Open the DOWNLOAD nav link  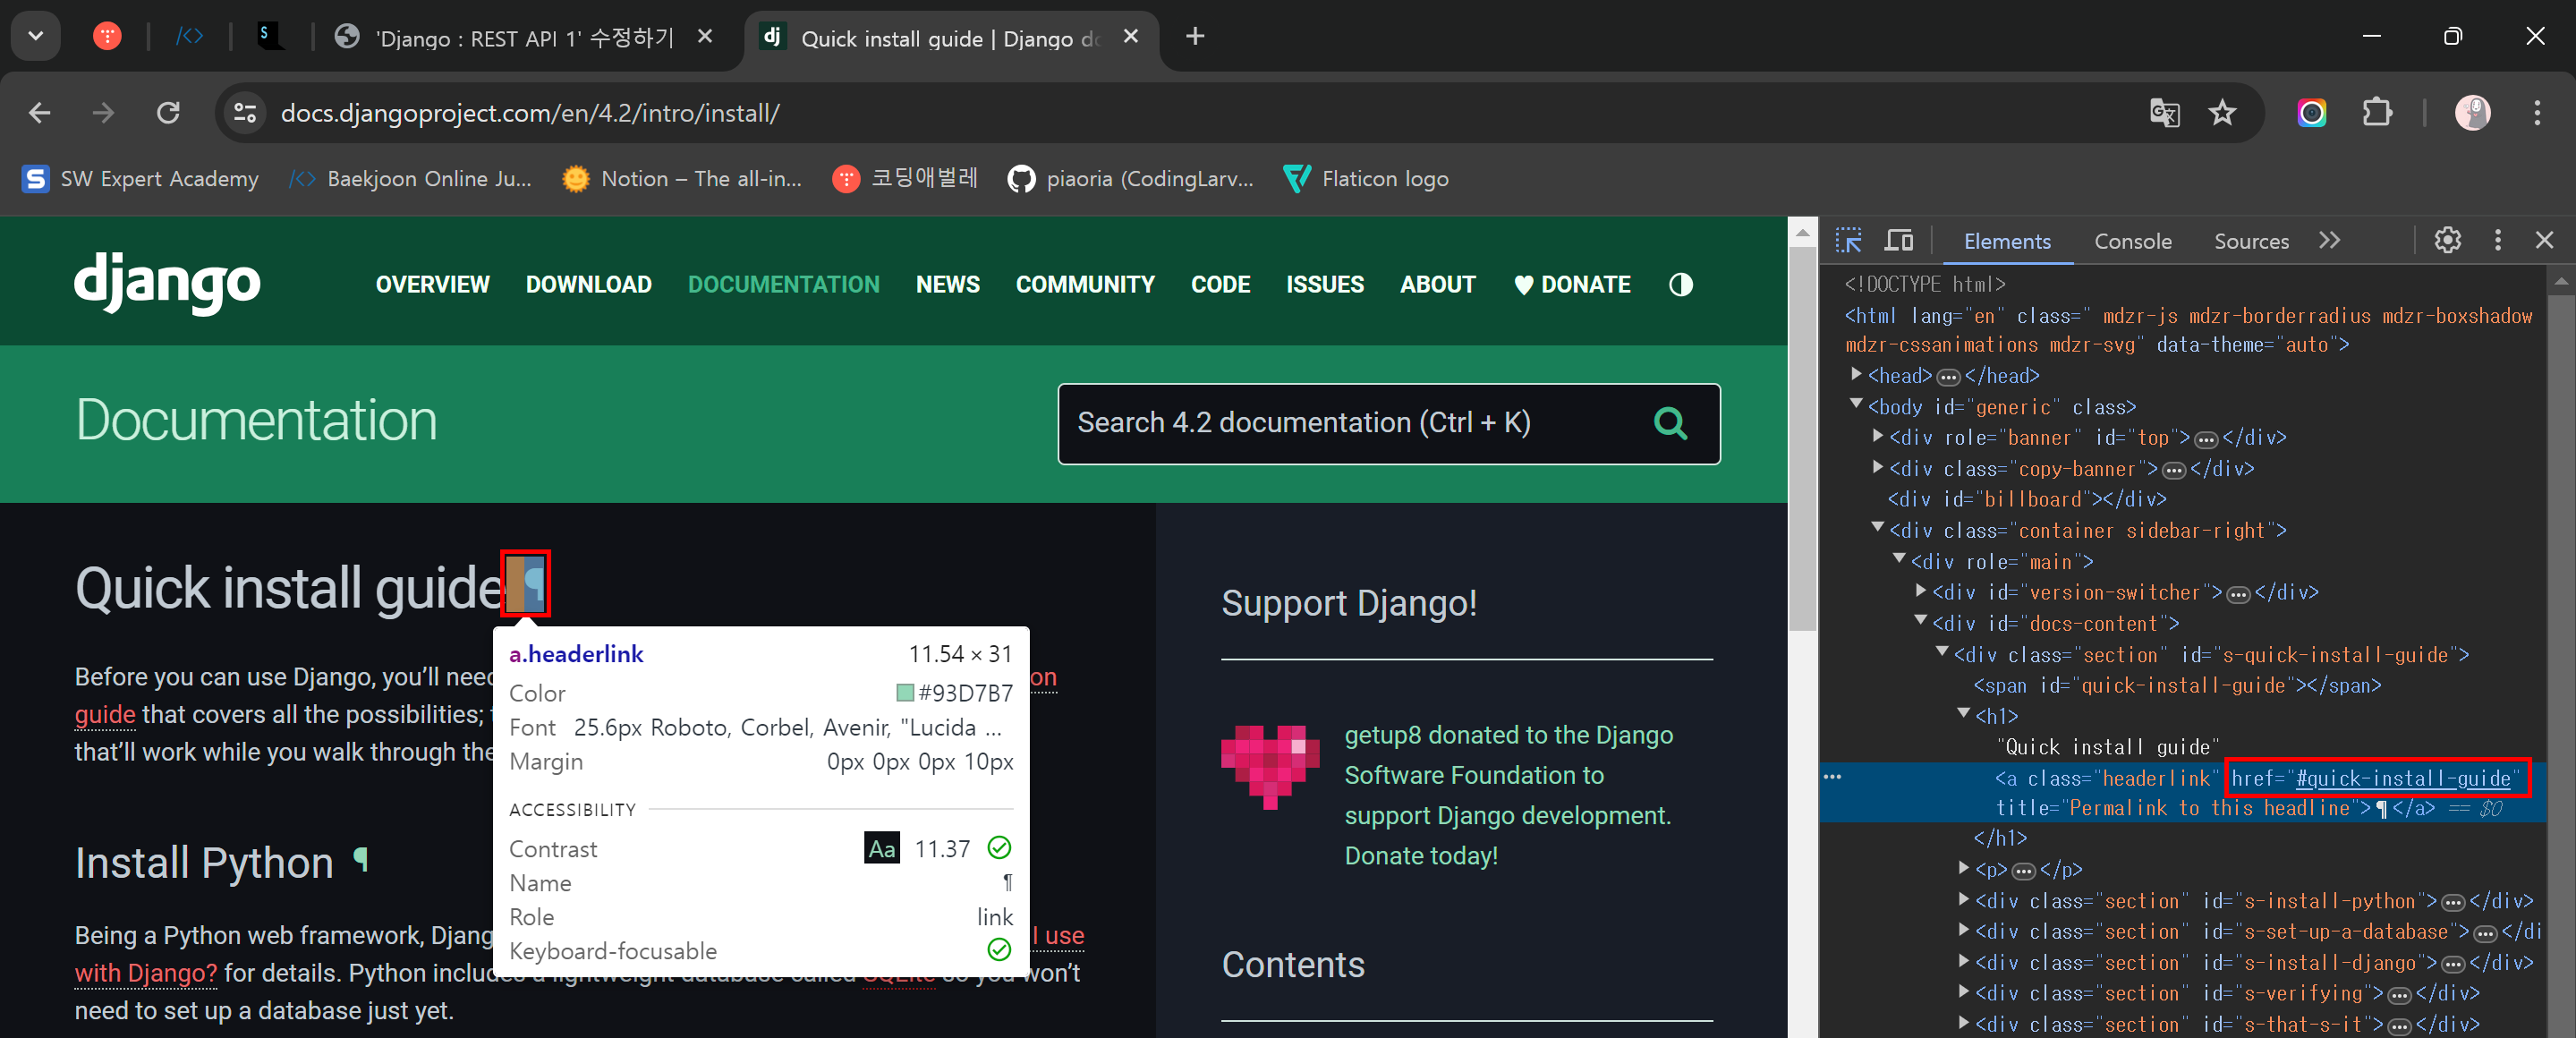click(x=588, y=285)
